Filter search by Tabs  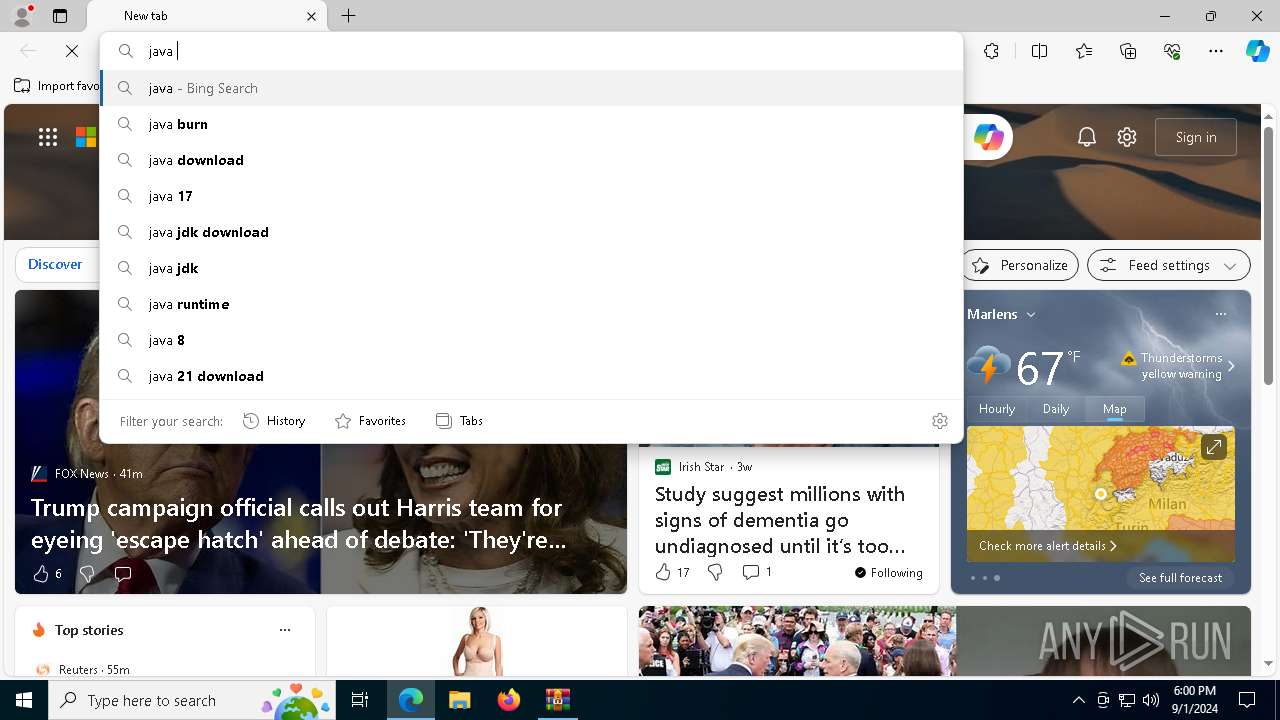pyautogui.click(x=459, y=421)
